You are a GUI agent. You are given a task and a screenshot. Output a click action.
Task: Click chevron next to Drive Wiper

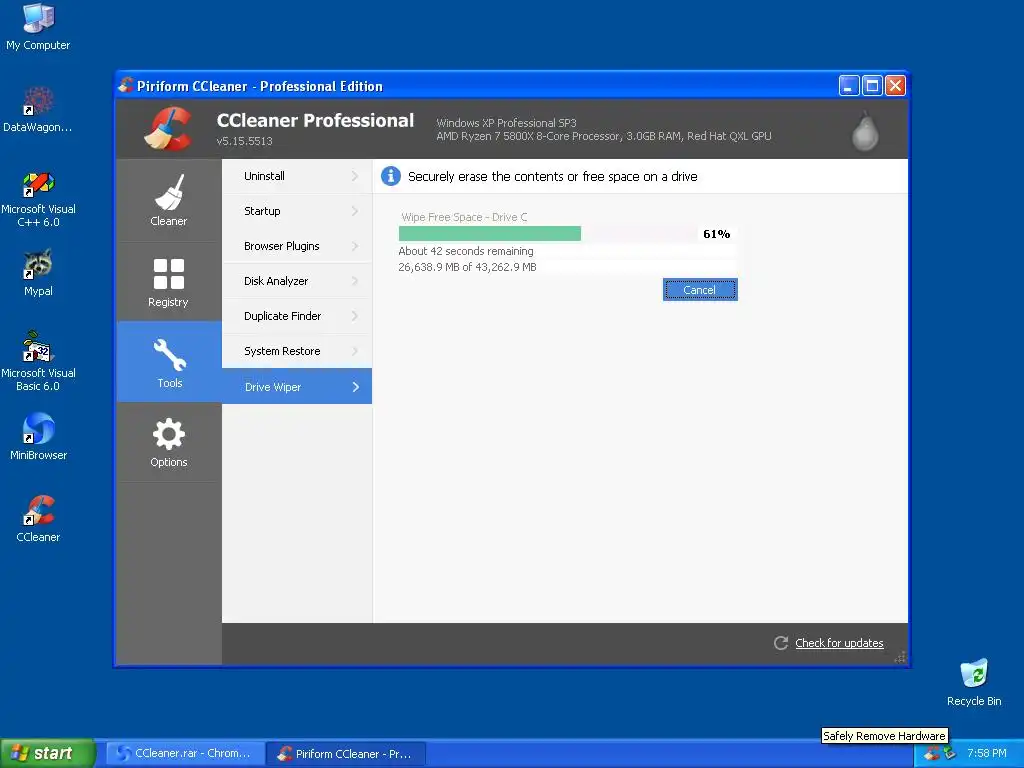pyautogui.click(x=355, y=387)
